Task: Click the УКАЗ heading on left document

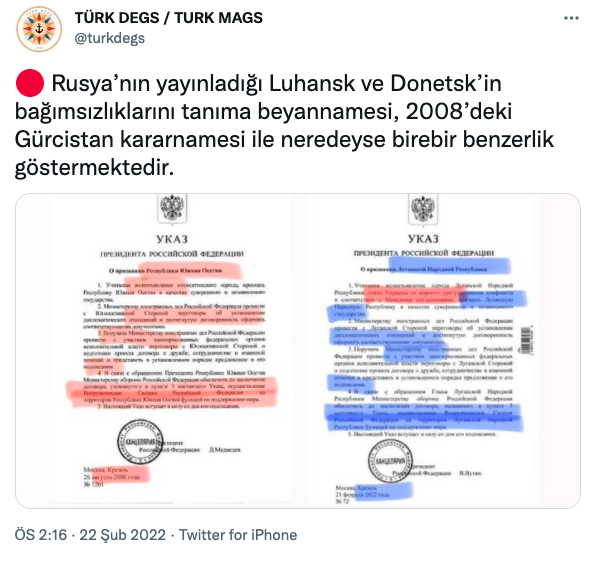Action: tap(172, 239)
